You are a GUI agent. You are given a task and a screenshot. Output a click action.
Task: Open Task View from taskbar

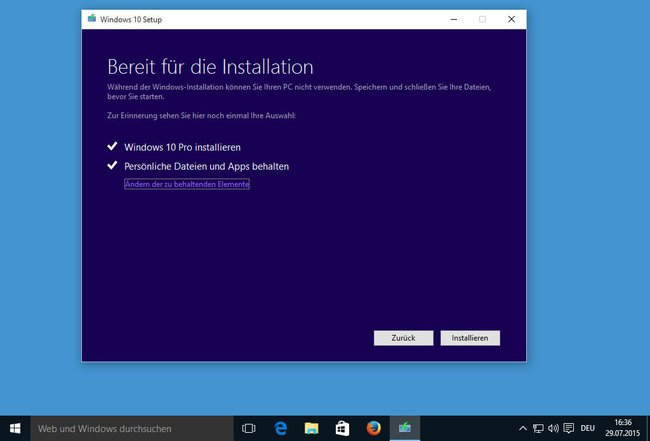pyautogui.click(x=249, y=429)
